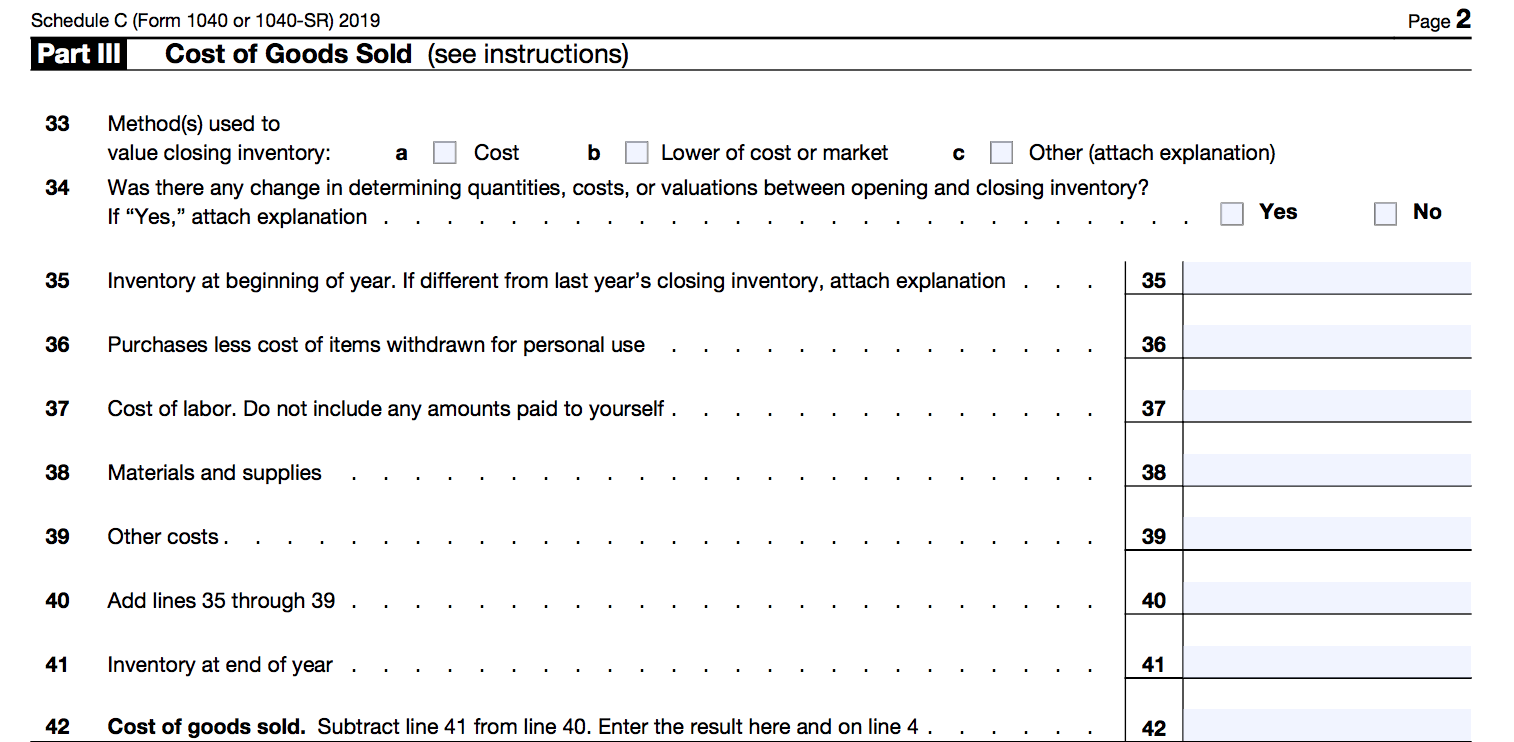Screen dimensions: 1514x742
Task: Click the line 39 other costs field
Action: click(x=1326, y=534)
